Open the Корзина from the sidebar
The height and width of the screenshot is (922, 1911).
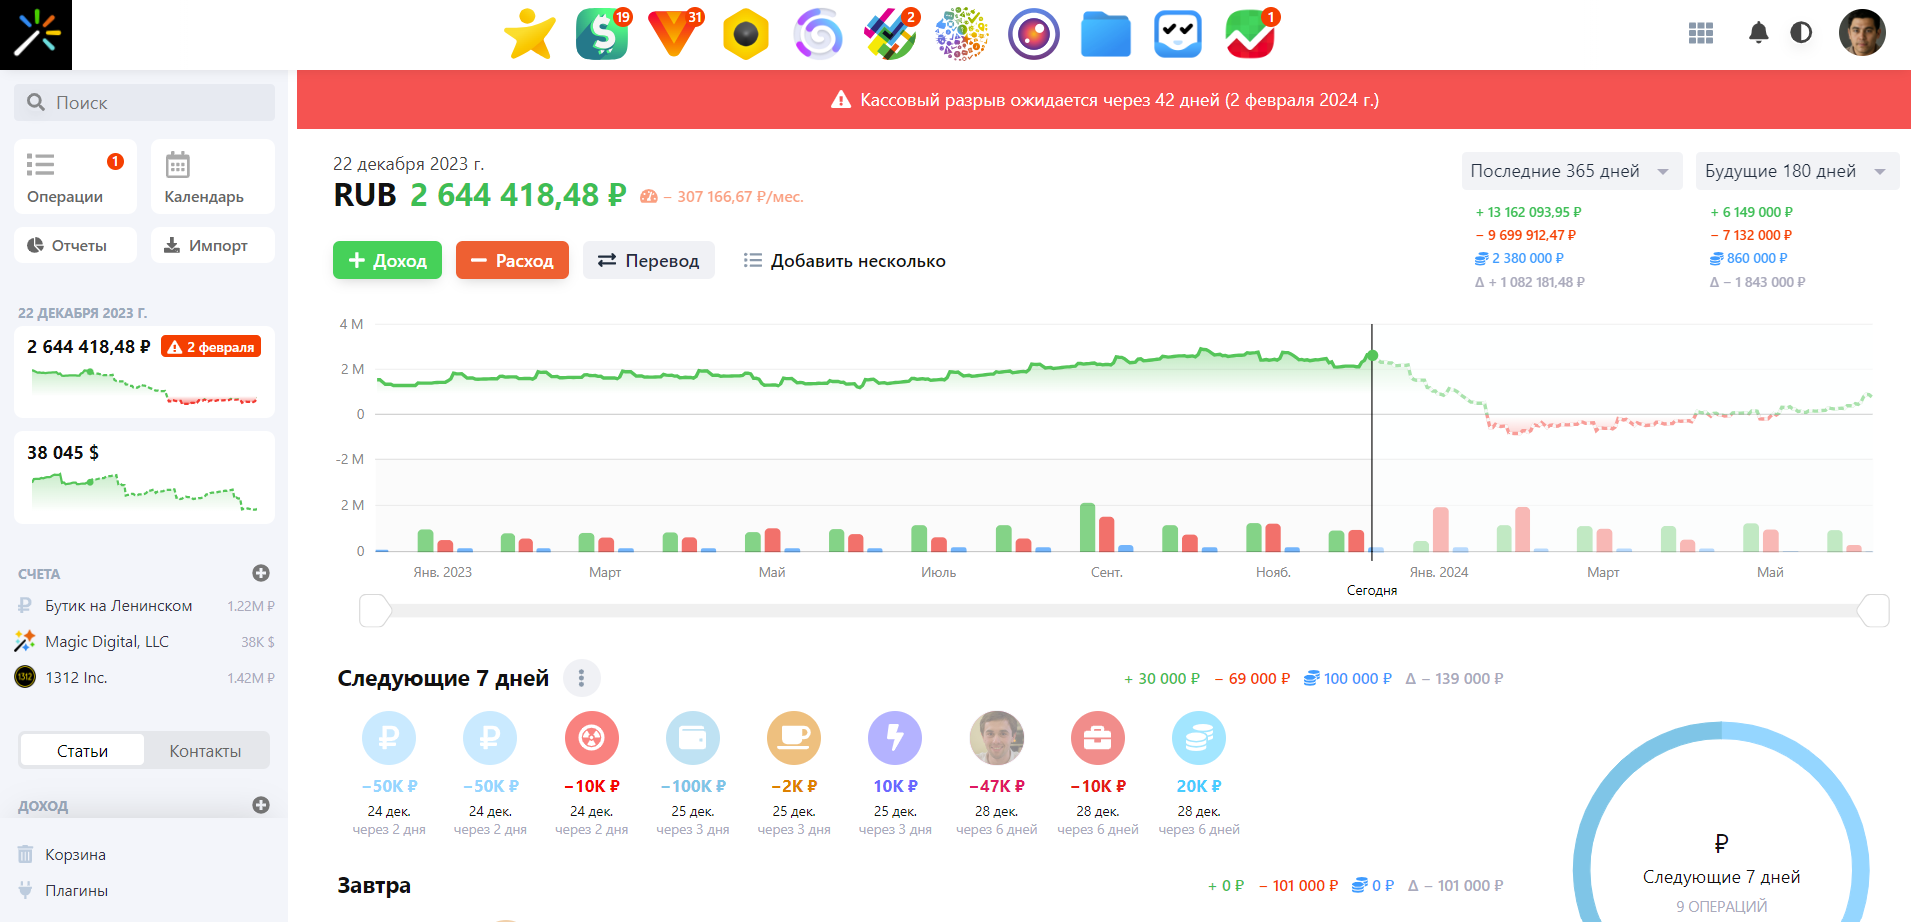[x=74, y=854]
